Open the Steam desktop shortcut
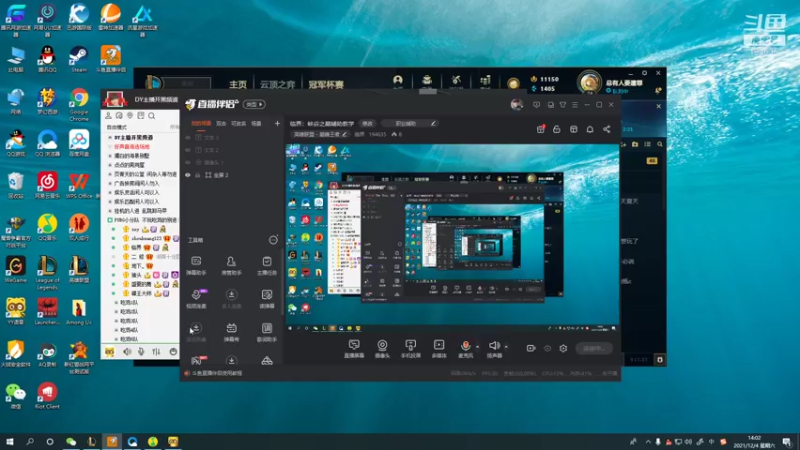Screen dimensions: 800x450 (79, 58)
